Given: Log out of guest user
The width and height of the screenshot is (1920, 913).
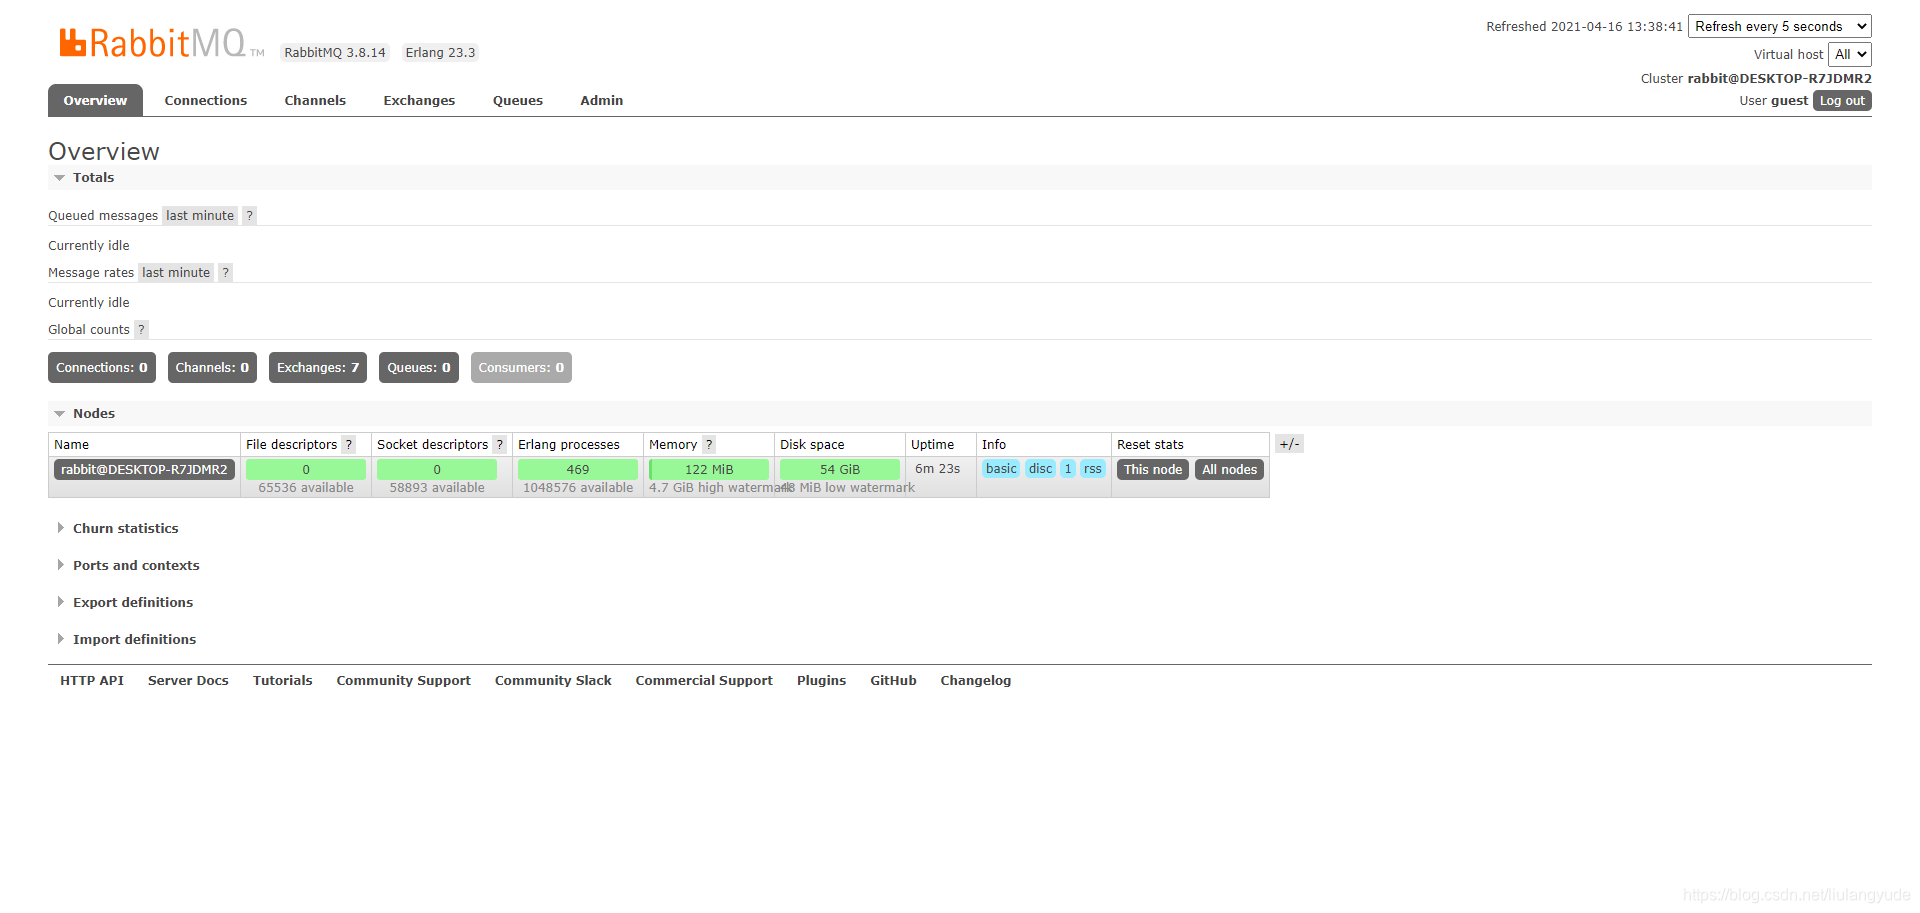Looking at the screenshot, I should click(x=1842, y=101).
